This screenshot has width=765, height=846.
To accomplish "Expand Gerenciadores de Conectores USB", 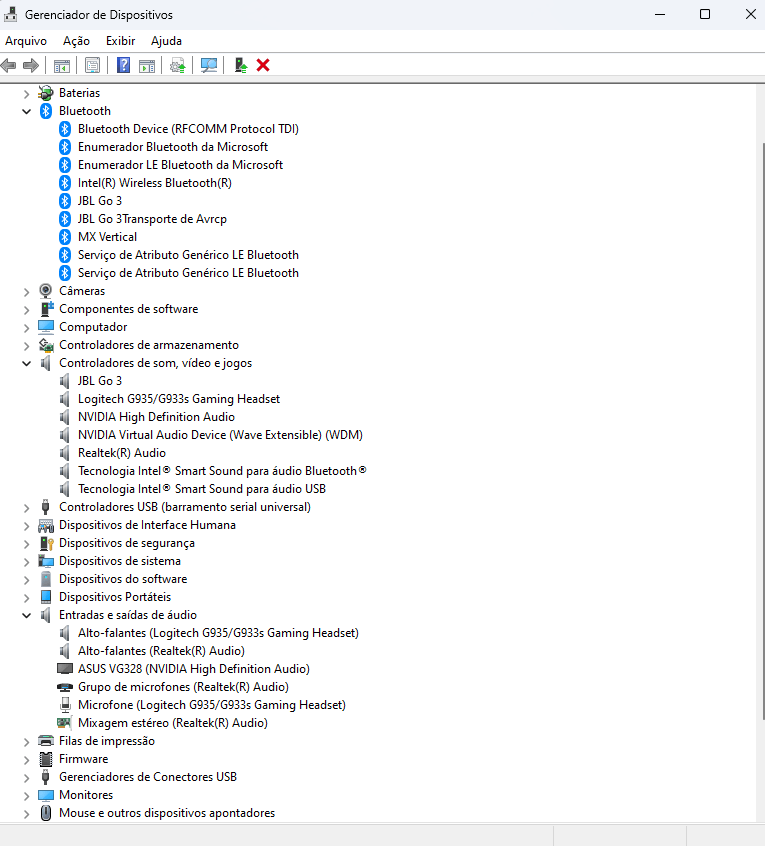I will coord(26,777).
